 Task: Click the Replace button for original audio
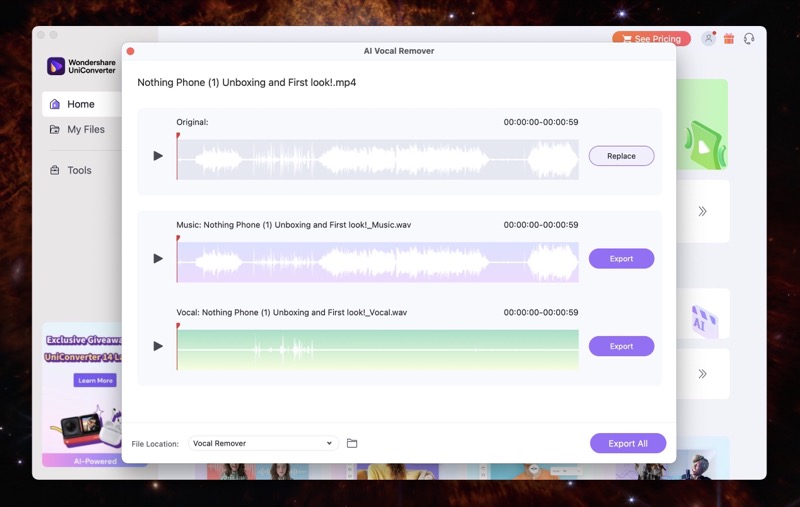click(621, 156)
